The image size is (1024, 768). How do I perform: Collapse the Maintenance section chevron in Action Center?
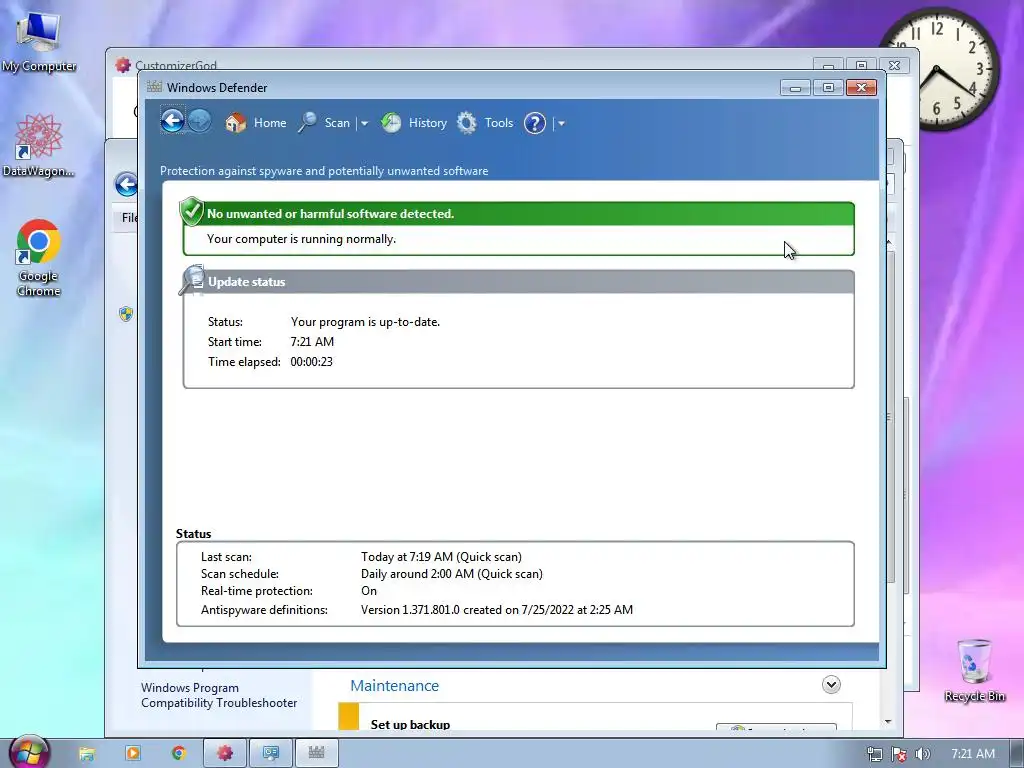pyautogui.click(x=831, y=685)
